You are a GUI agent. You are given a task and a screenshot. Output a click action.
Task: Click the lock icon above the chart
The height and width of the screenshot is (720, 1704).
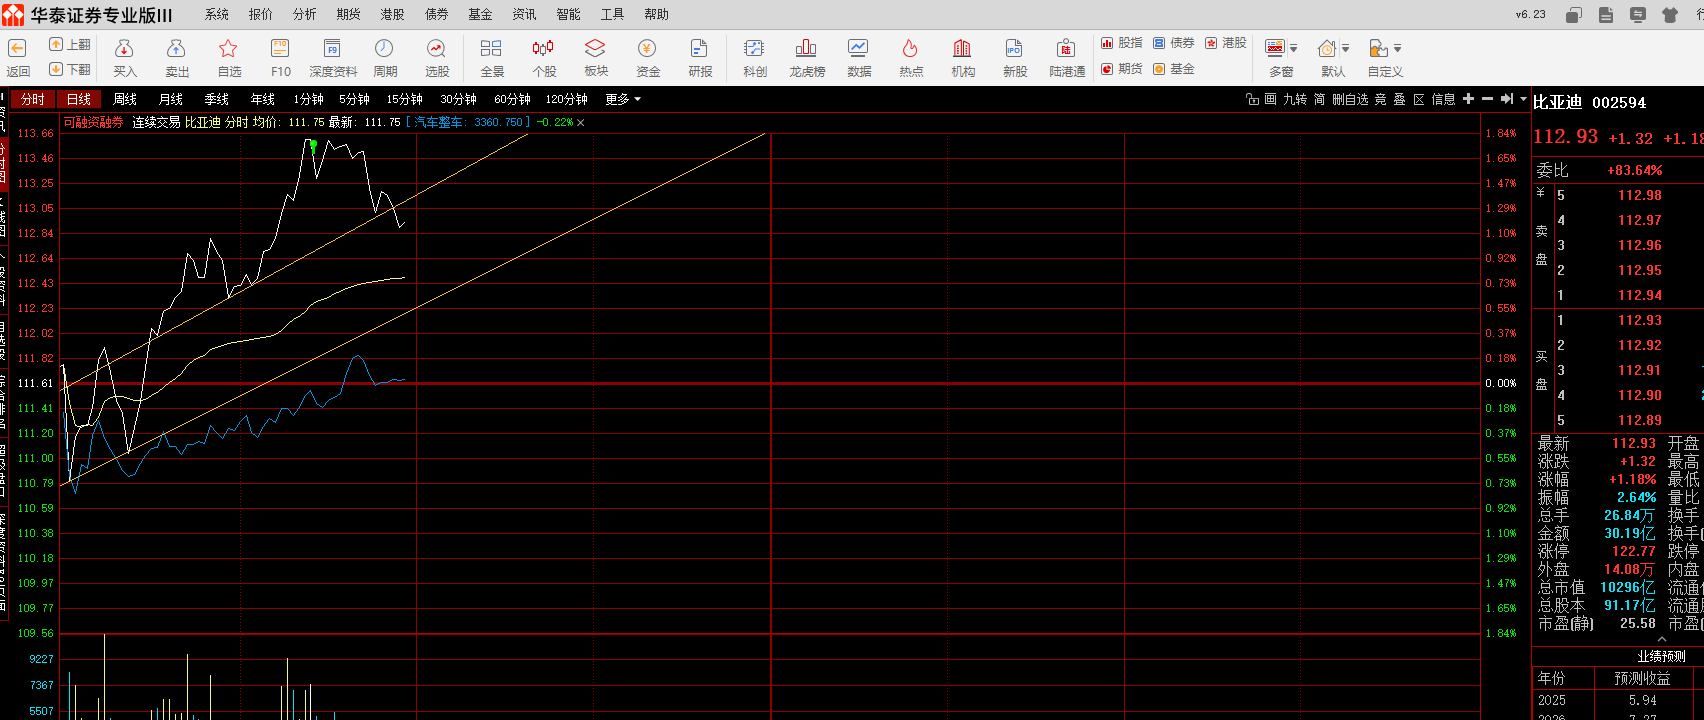click(x=1253, y=99)
